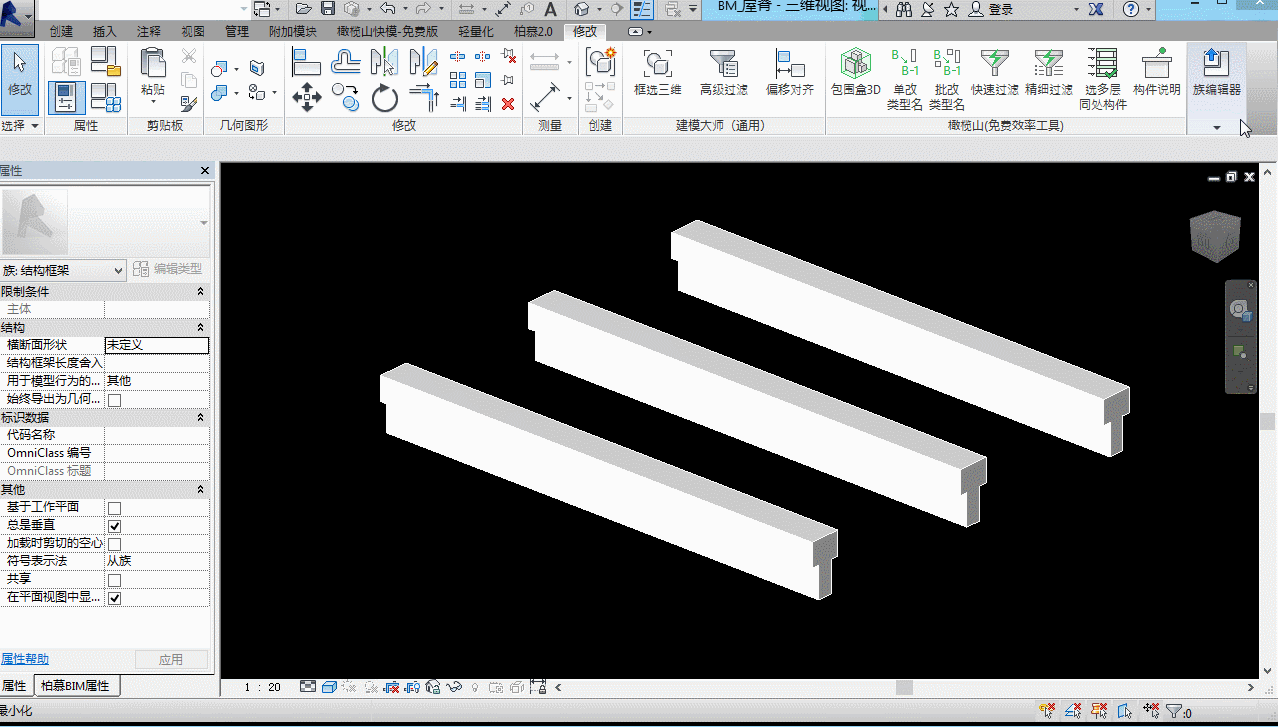Click the 横断面形状 value field
Image resolution: width=1278 pixels, height=727 pixels.
157,345
